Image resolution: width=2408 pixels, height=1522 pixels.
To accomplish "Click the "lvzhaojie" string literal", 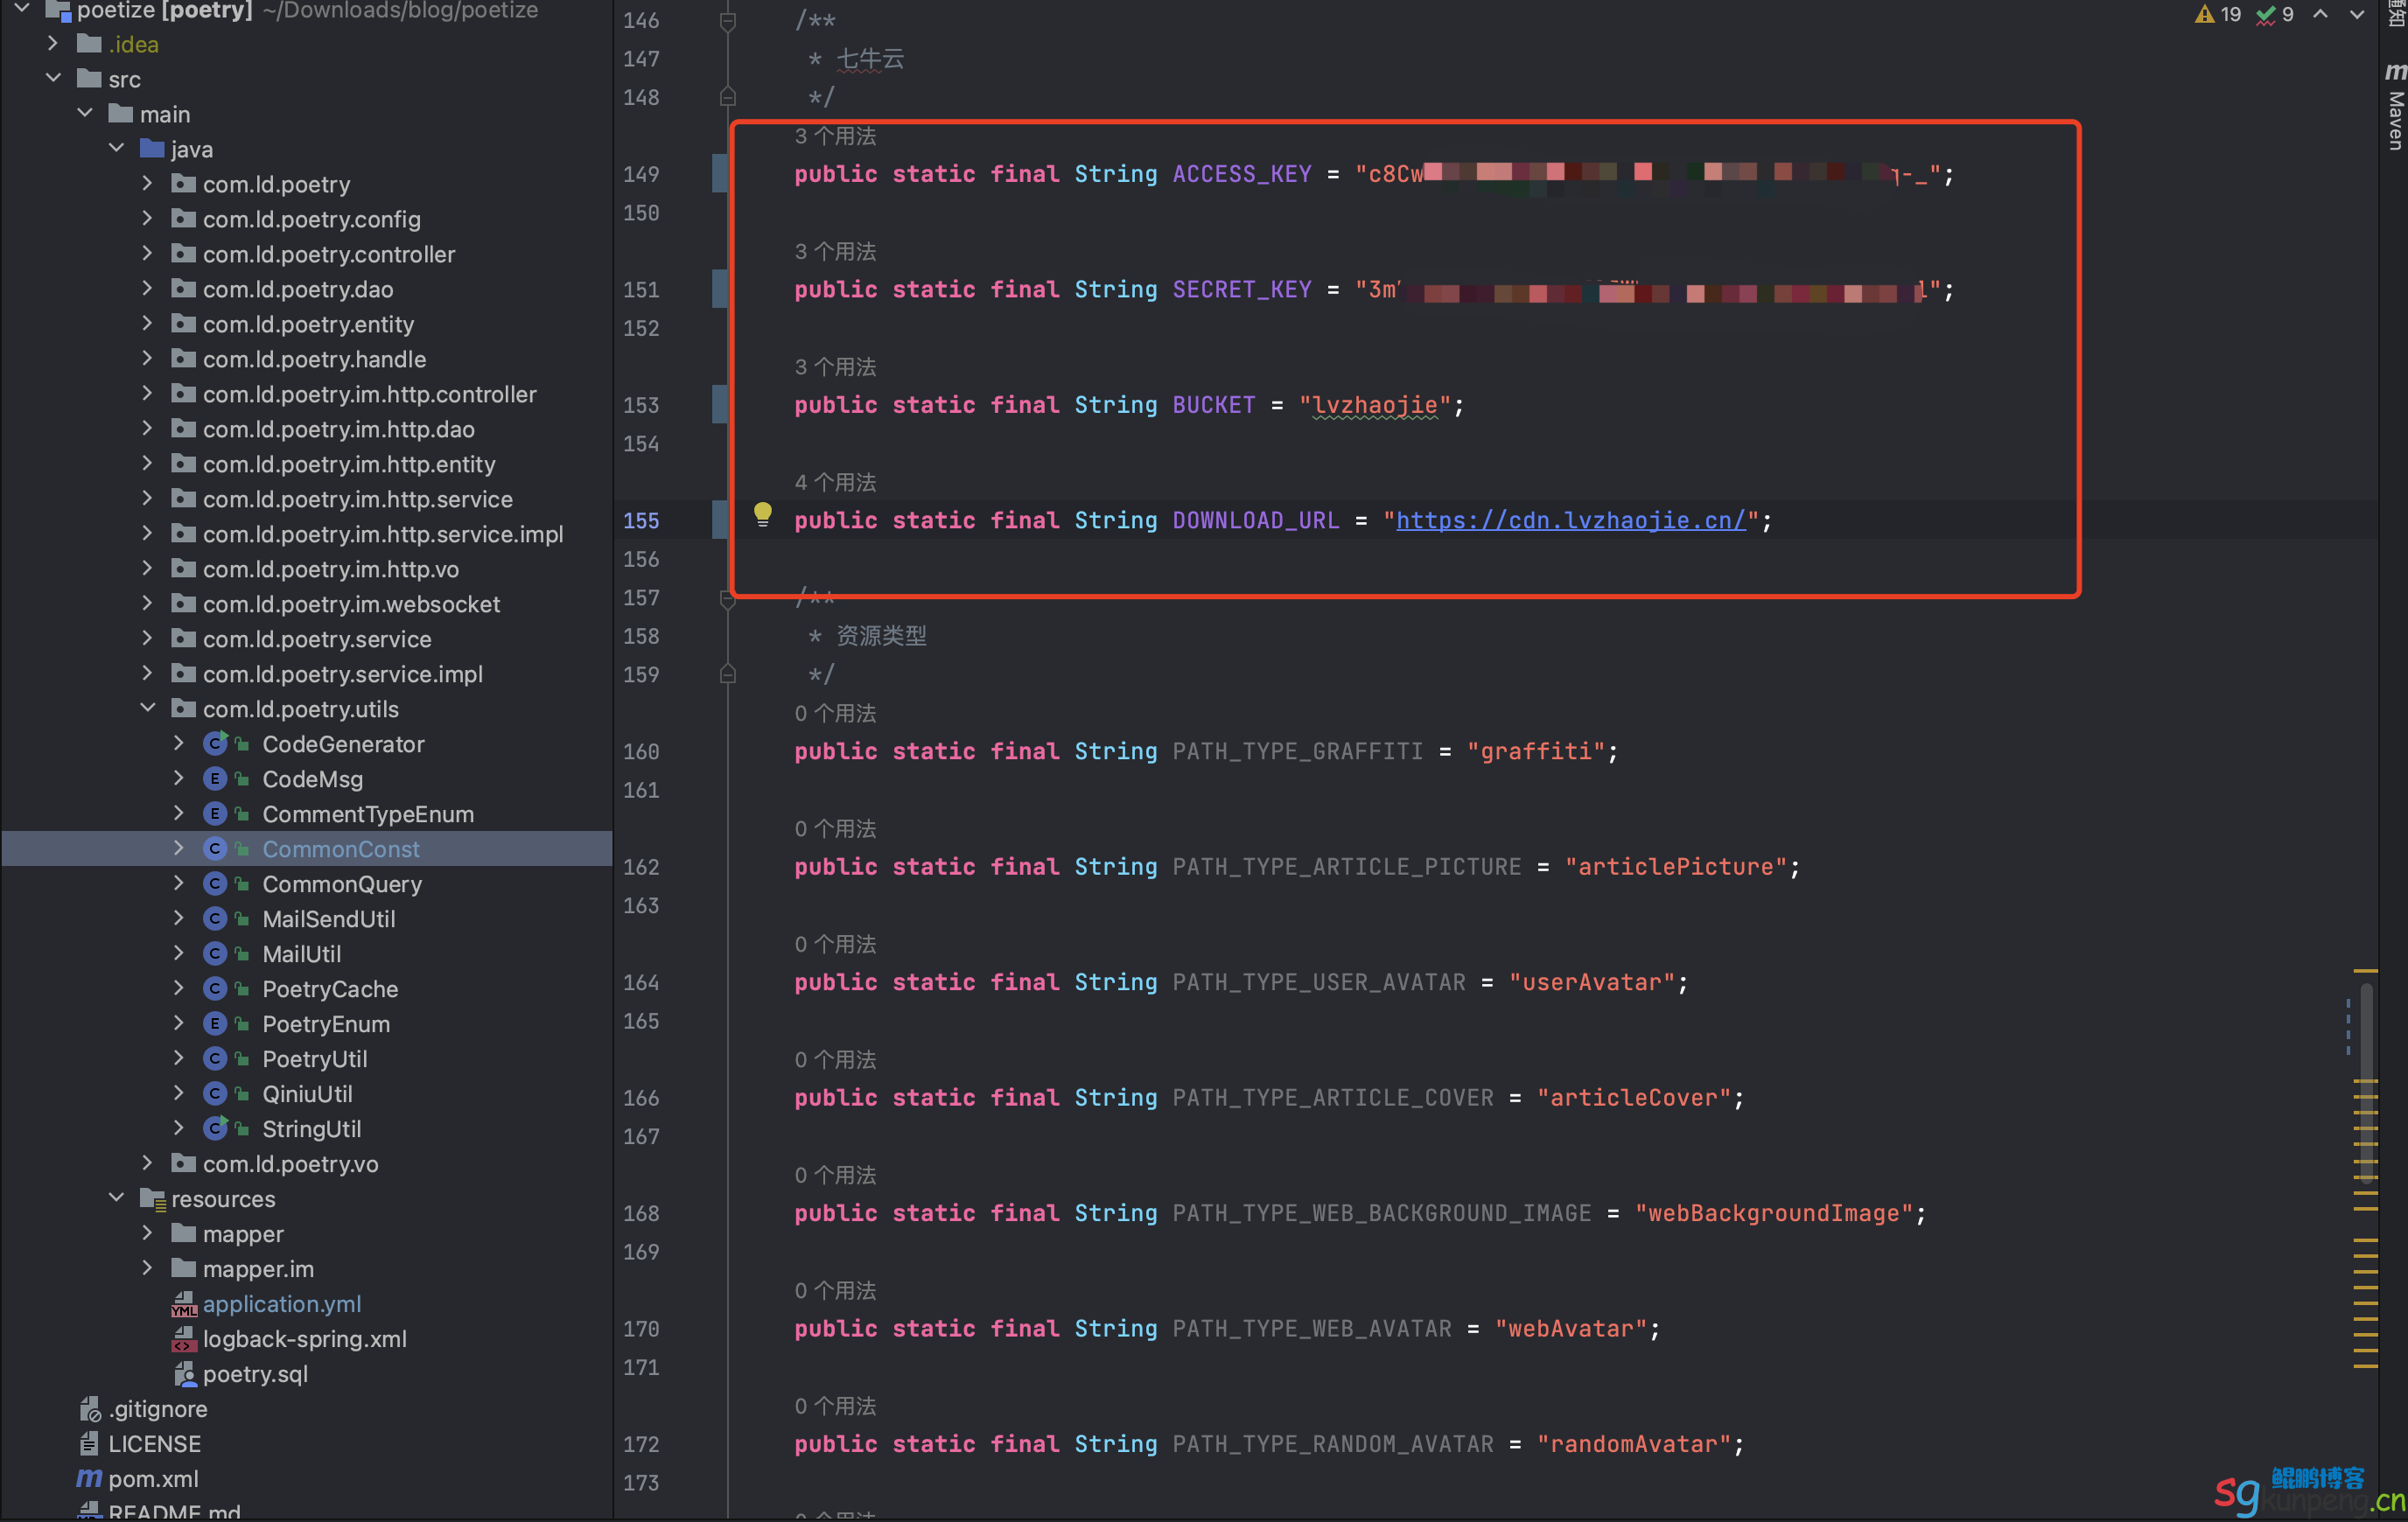I will point(1374,405).
